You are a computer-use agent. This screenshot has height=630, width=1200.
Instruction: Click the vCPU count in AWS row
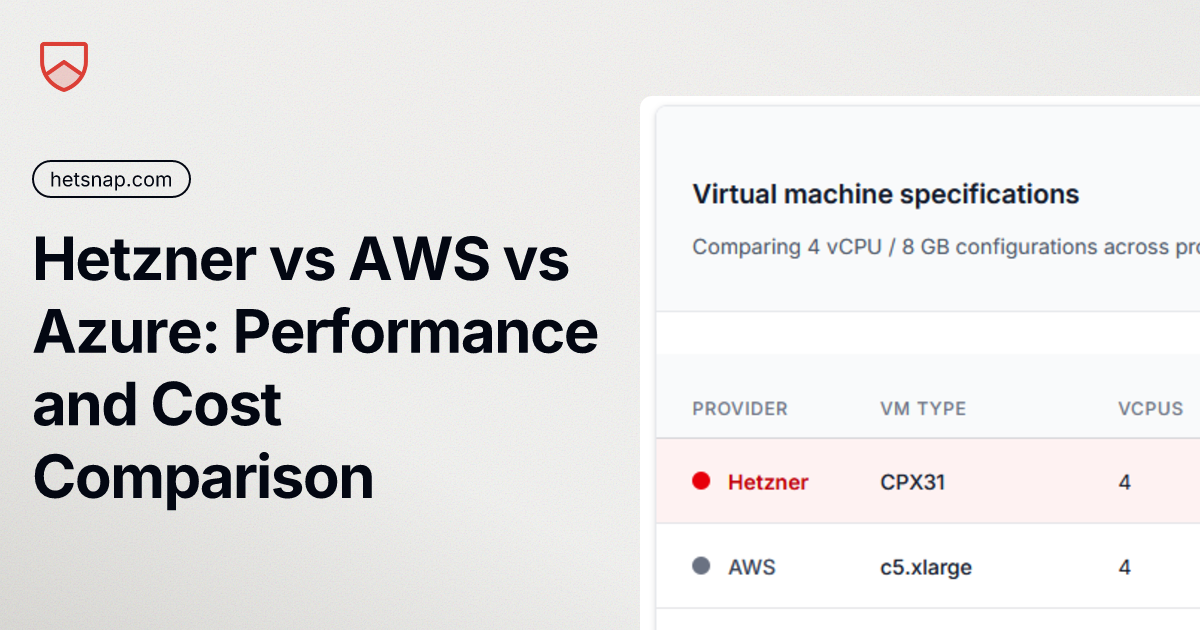(x=1125, y=567)
